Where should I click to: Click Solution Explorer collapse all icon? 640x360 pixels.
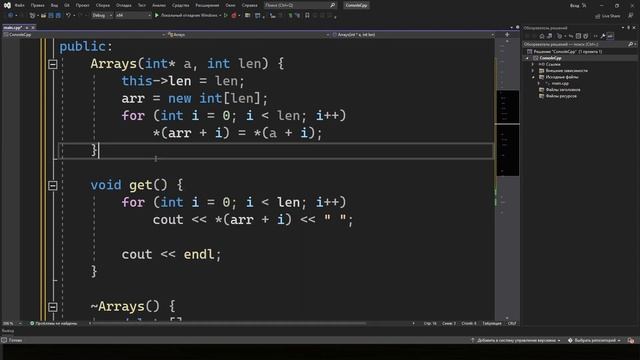click(578, 36)
